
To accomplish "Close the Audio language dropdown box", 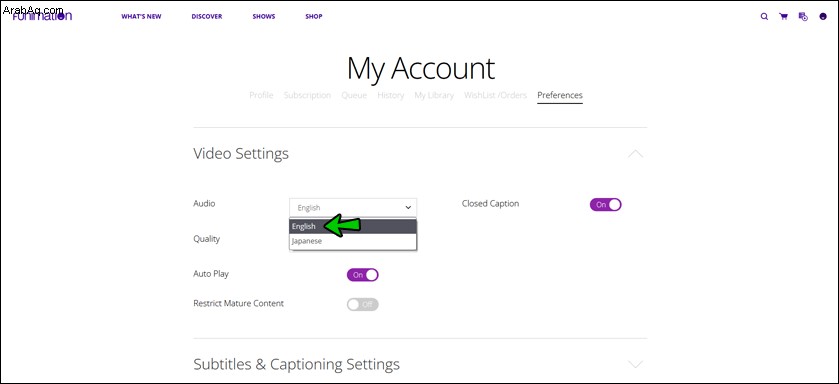I will (353, 208).
